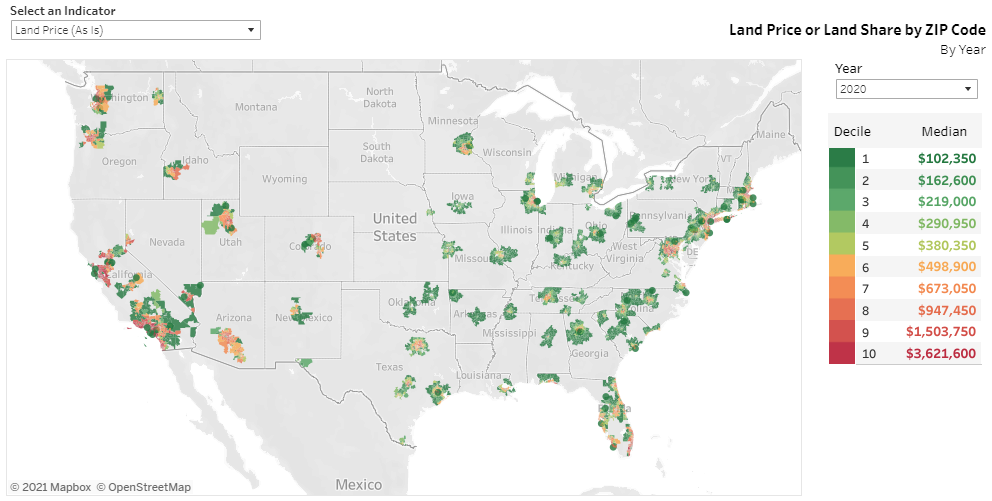Click the decile 5 yellow-green legend swatch

point(841,245)
